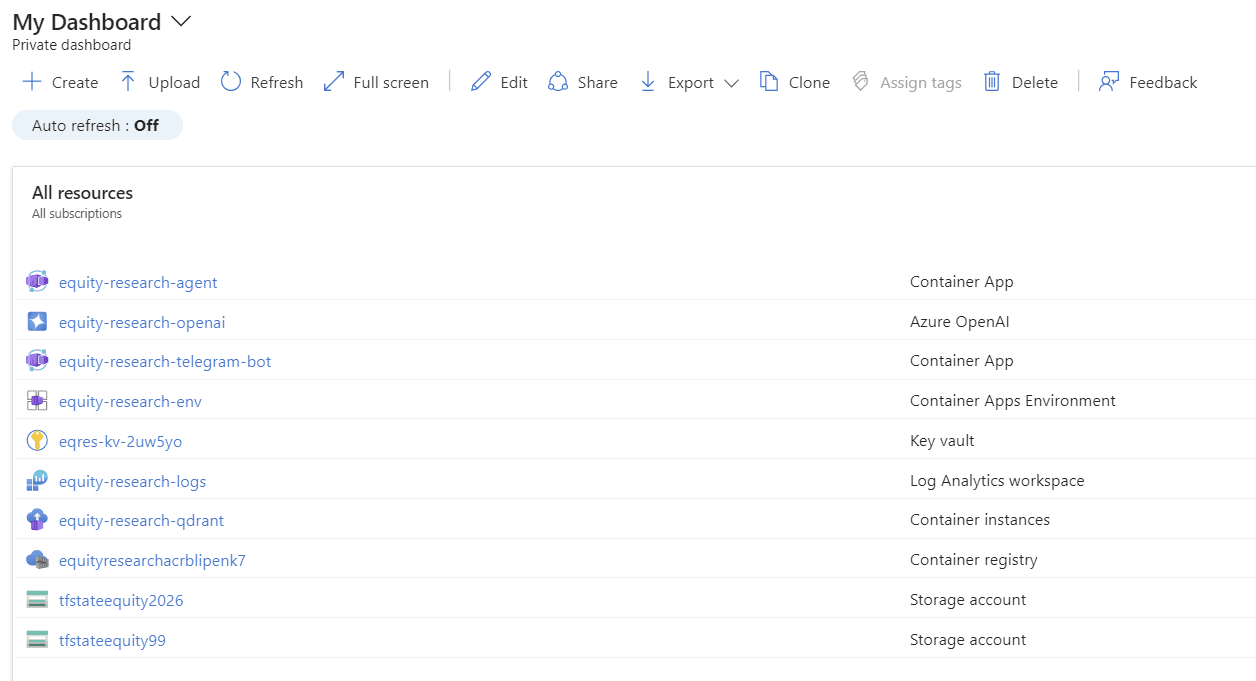Open the equity-research-agent resource link

[138, 282]
